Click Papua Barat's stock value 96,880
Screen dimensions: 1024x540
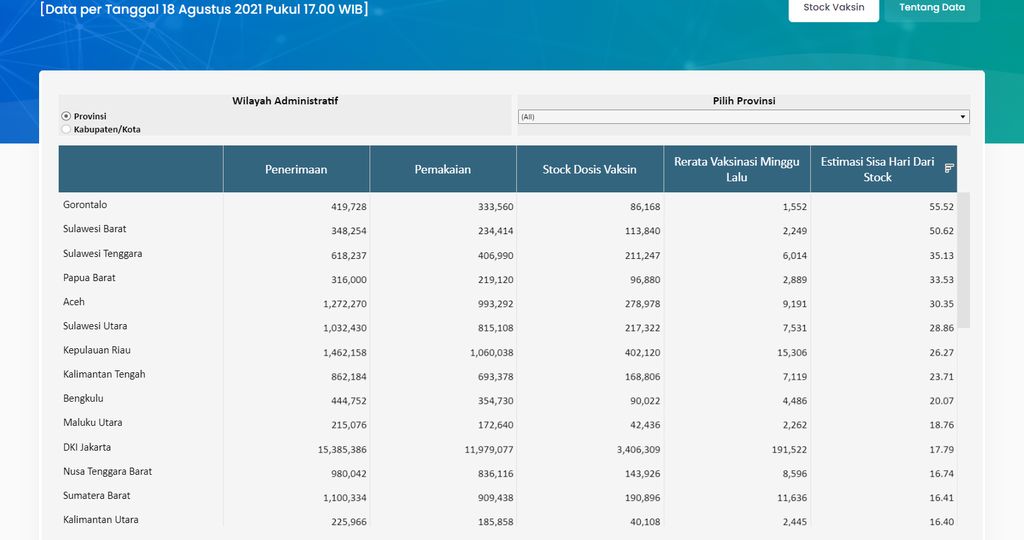click(645, 280)
